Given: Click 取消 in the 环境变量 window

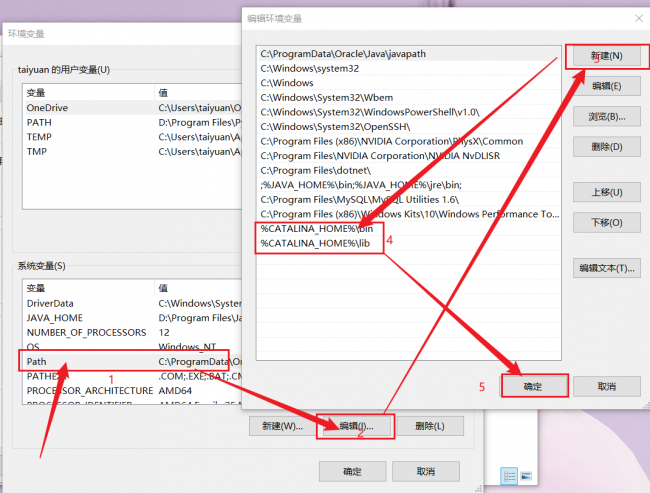Looking at the screenshot, I should [x=426, y=471].
